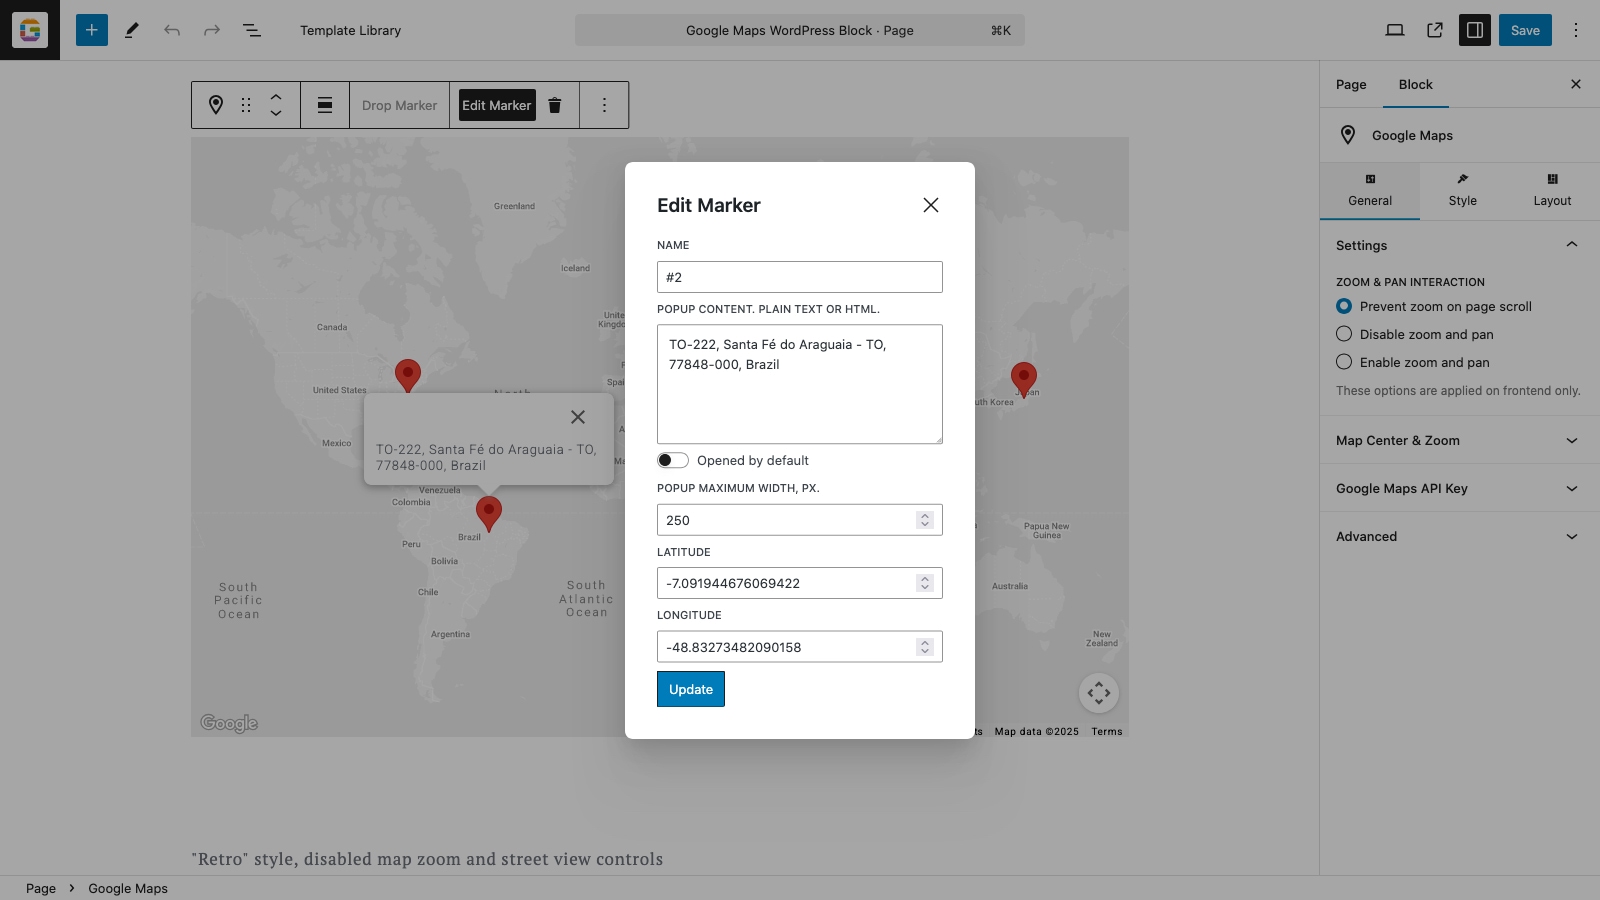The width and height of the screenshot is (1600, 900).
Task: Open the Style tab
Action: click(x=1463, y=190)
